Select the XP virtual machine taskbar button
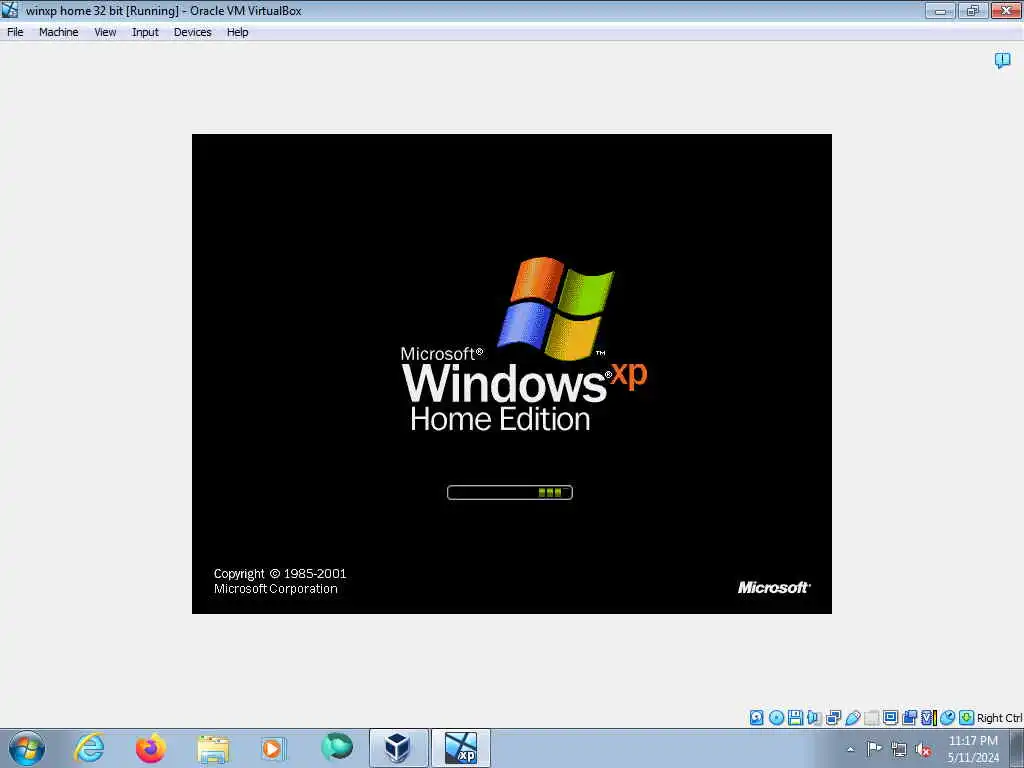Image resolution: width=1024 pixels, height=768 pixels. coord(460,748)
